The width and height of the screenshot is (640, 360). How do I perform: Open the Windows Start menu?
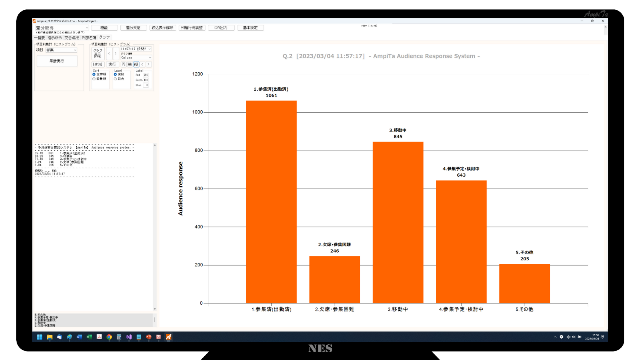39,337
